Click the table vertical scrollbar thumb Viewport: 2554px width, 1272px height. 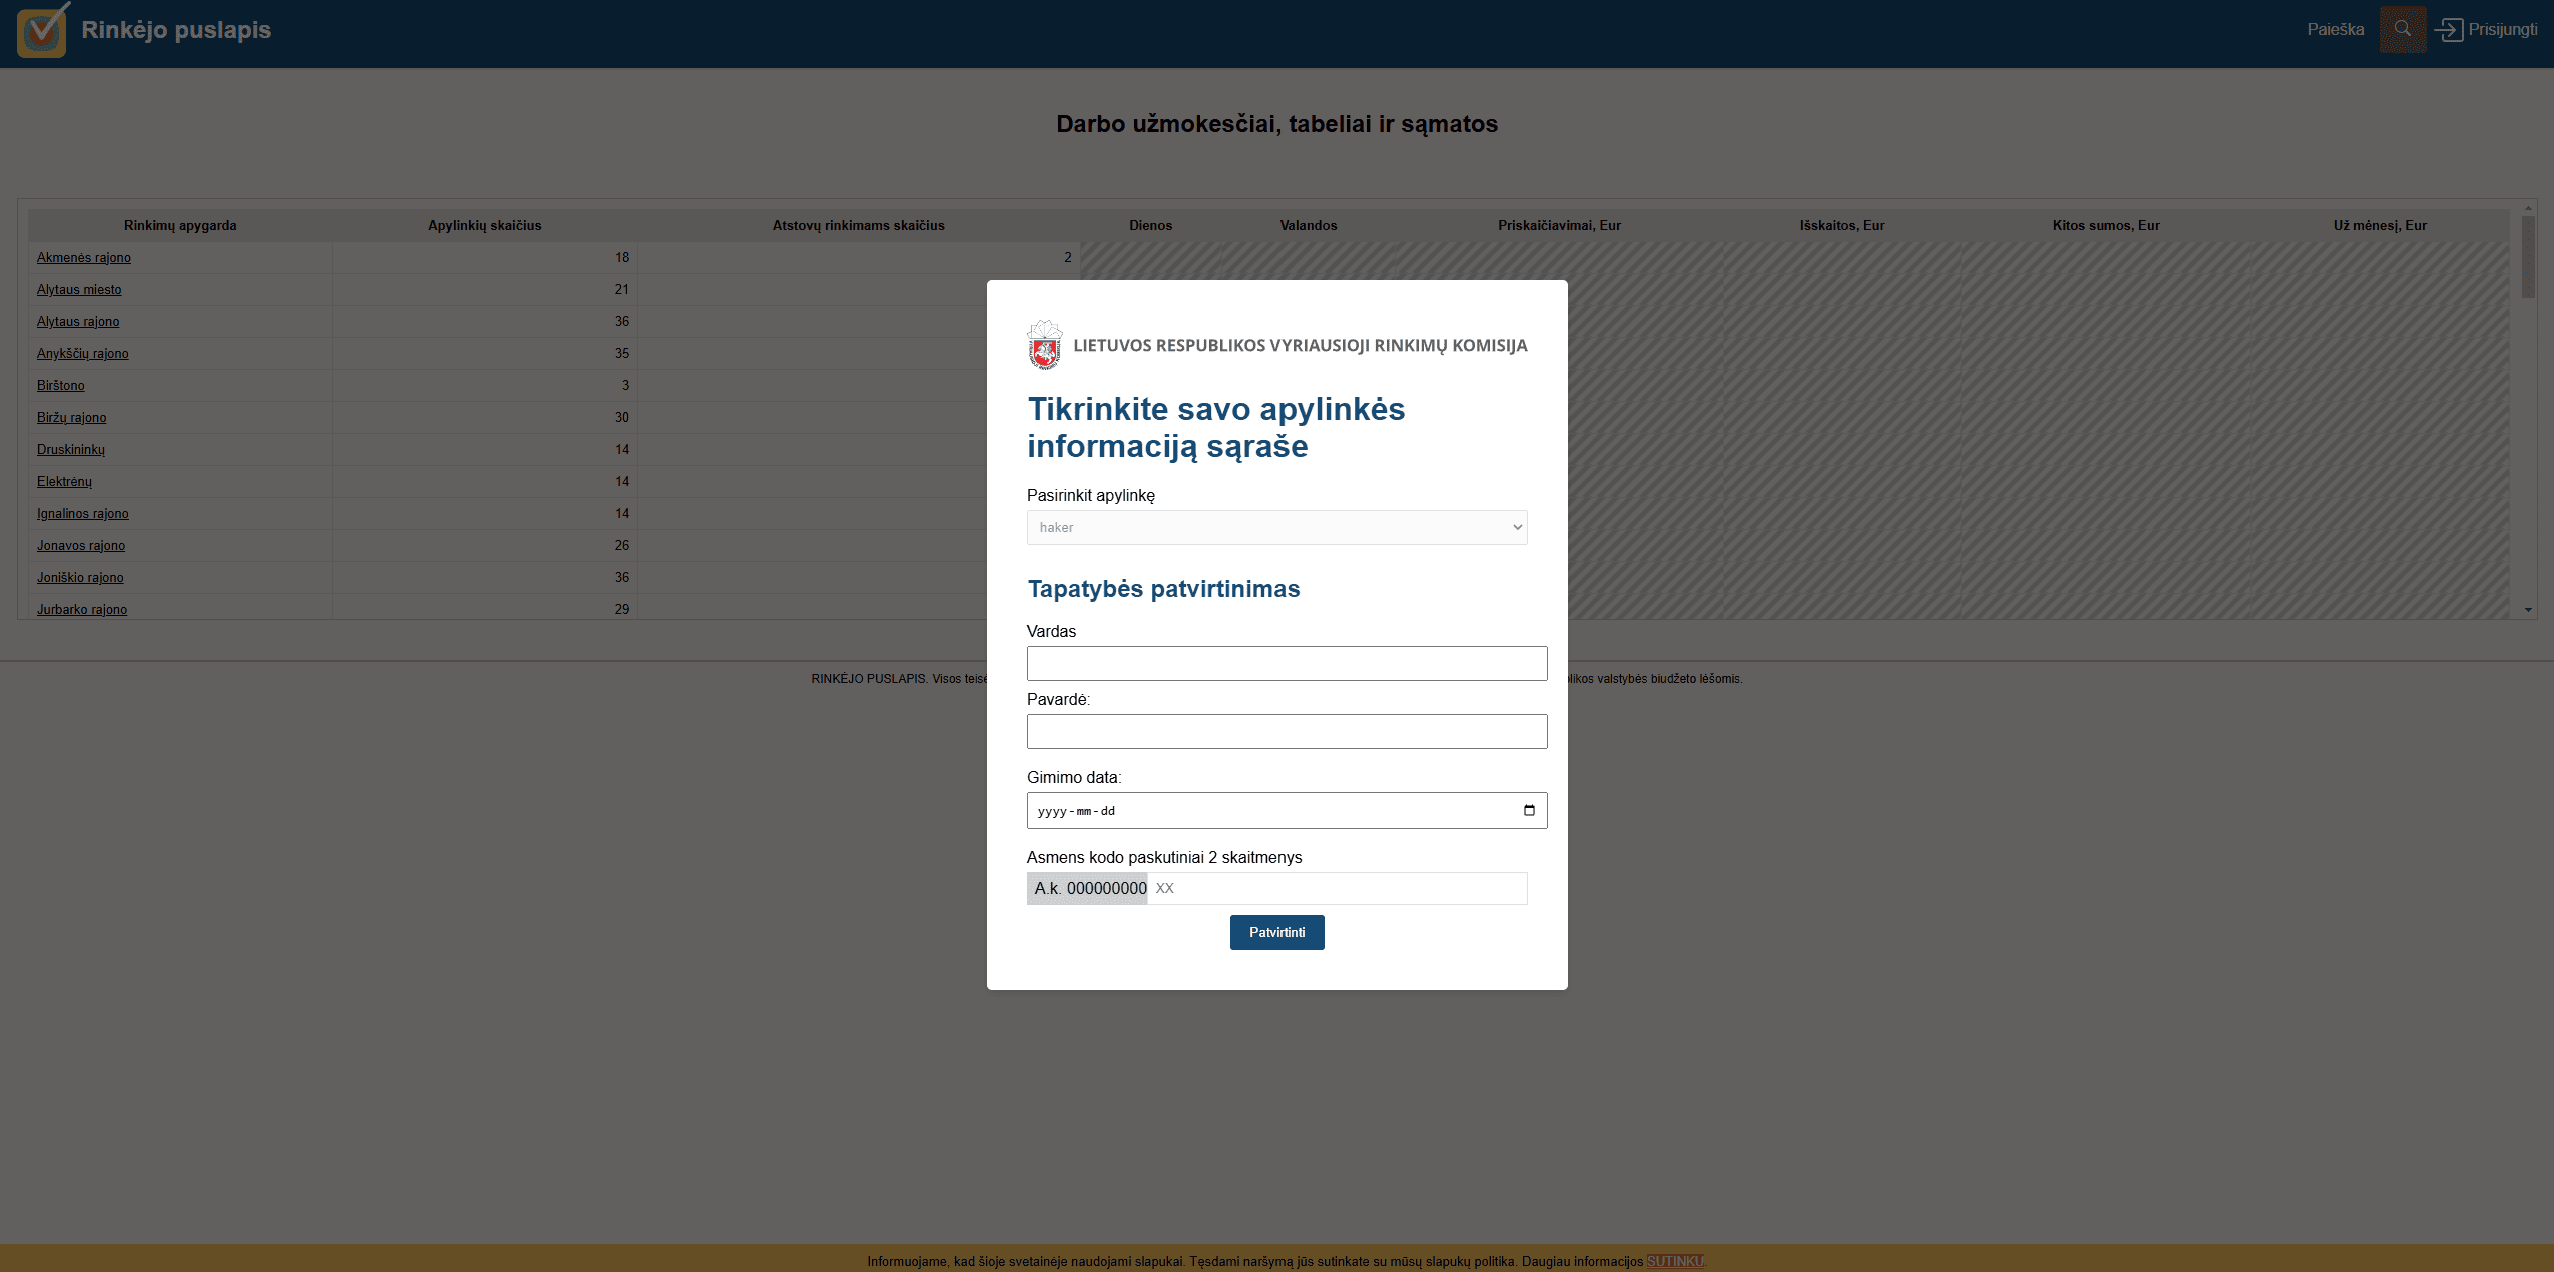[2528, 257]
